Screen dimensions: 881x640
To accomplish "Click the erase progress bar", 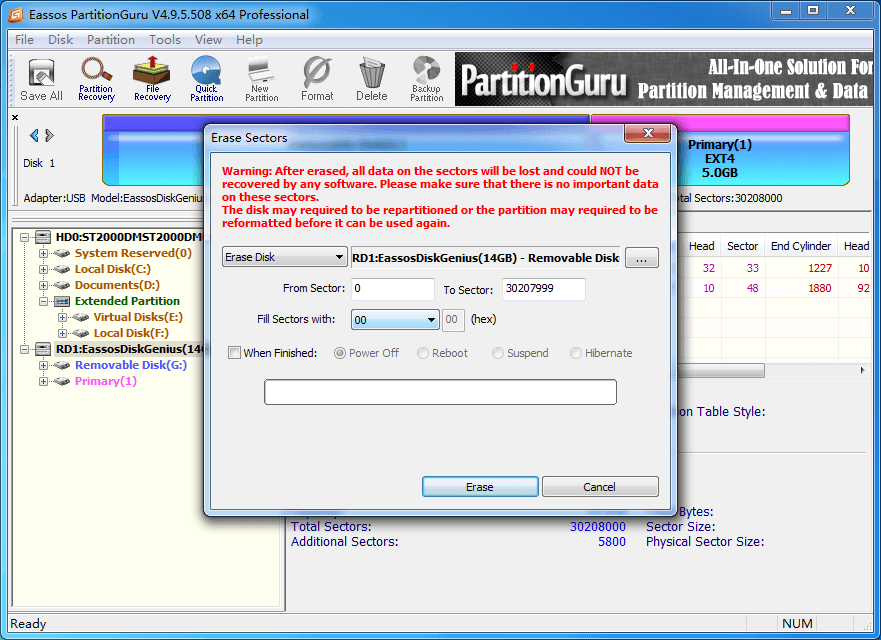I will click(440, 392).
